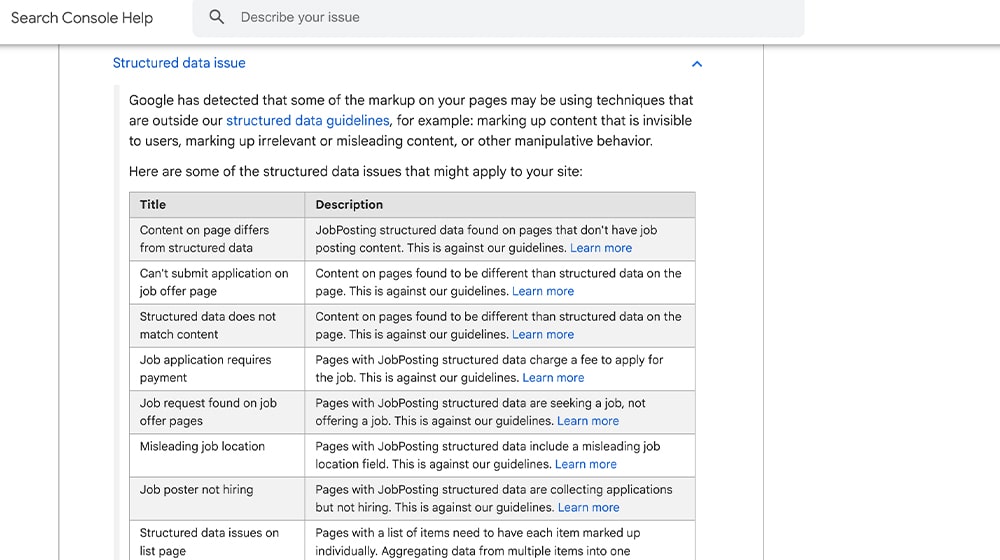Open the 'structured data guidelines' link
Image resolution: width=1000 pixels, height=560 pixels.
[x=307, y=121]
